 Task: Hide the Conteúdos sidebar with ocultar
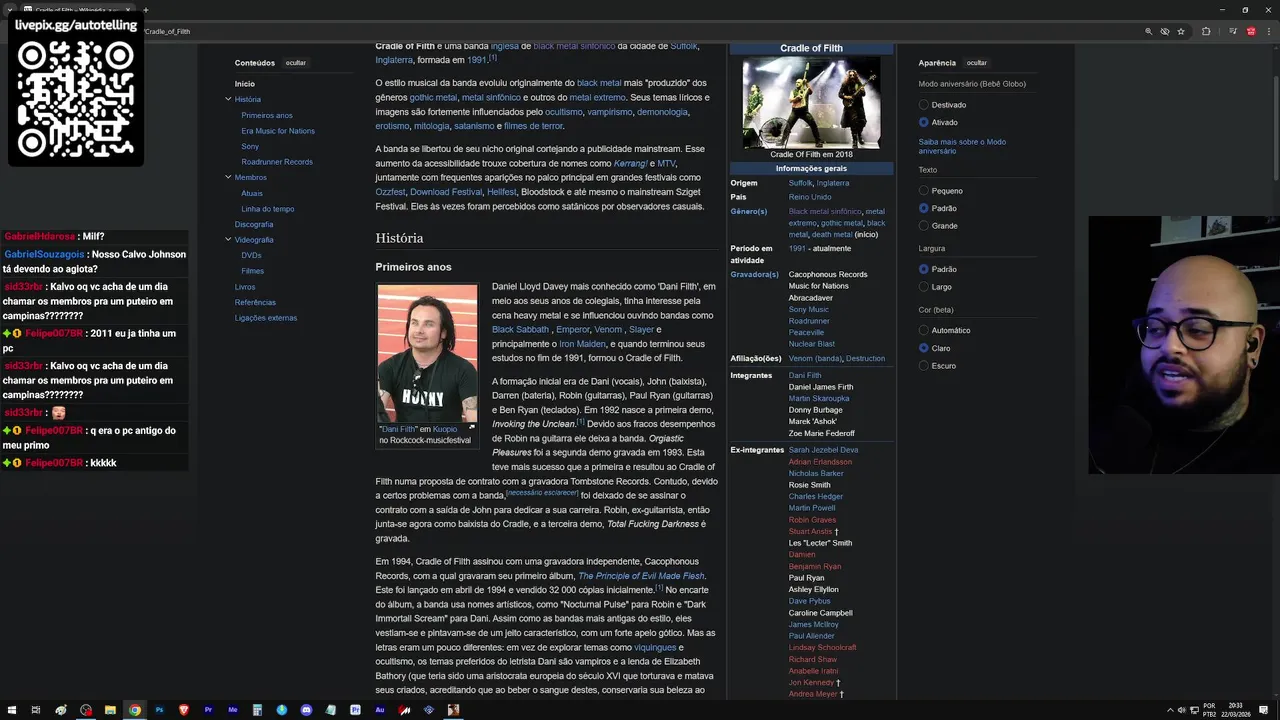tap(296, 63)
